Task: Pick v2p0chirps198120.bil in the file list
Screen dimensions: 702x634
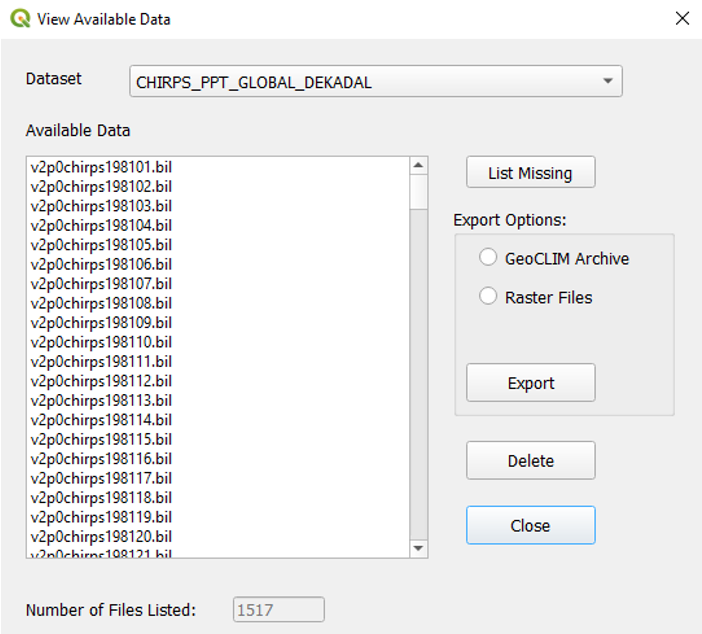Action: point(102,536)
